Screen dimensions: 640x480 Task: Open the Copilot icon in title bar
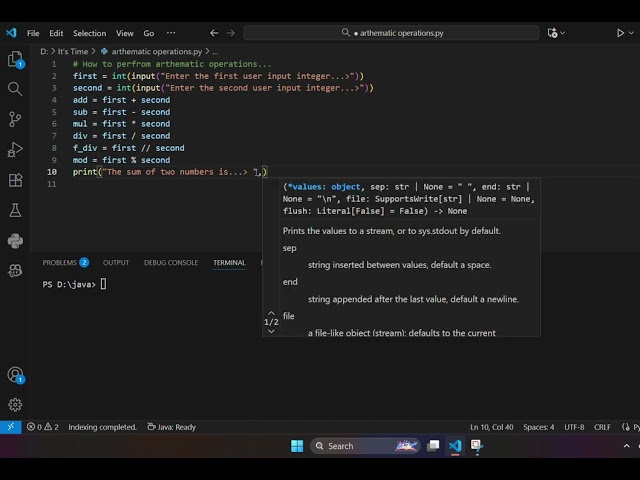tap(552, 33)
